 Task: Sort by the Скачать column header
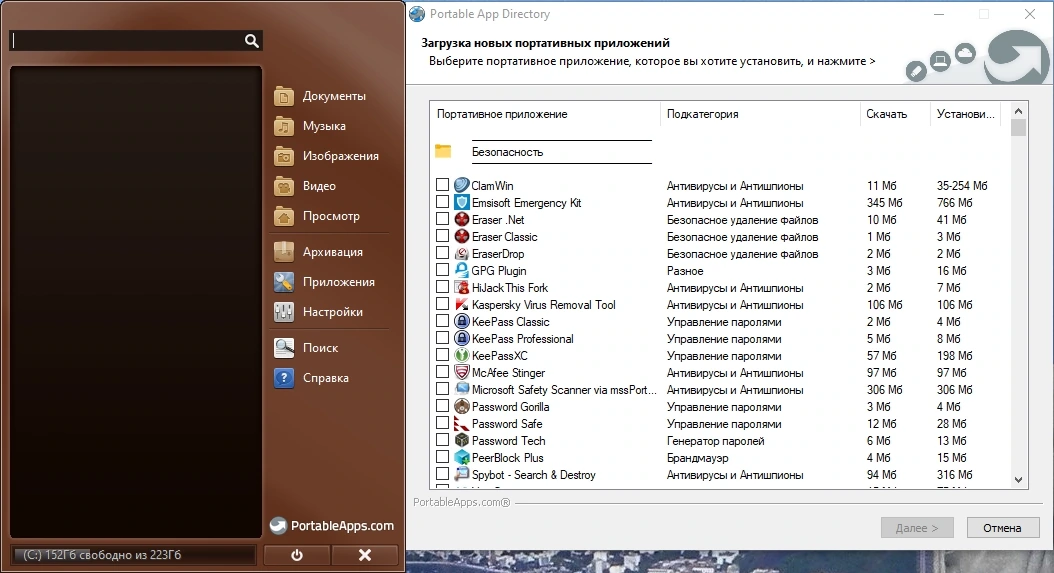895,114
